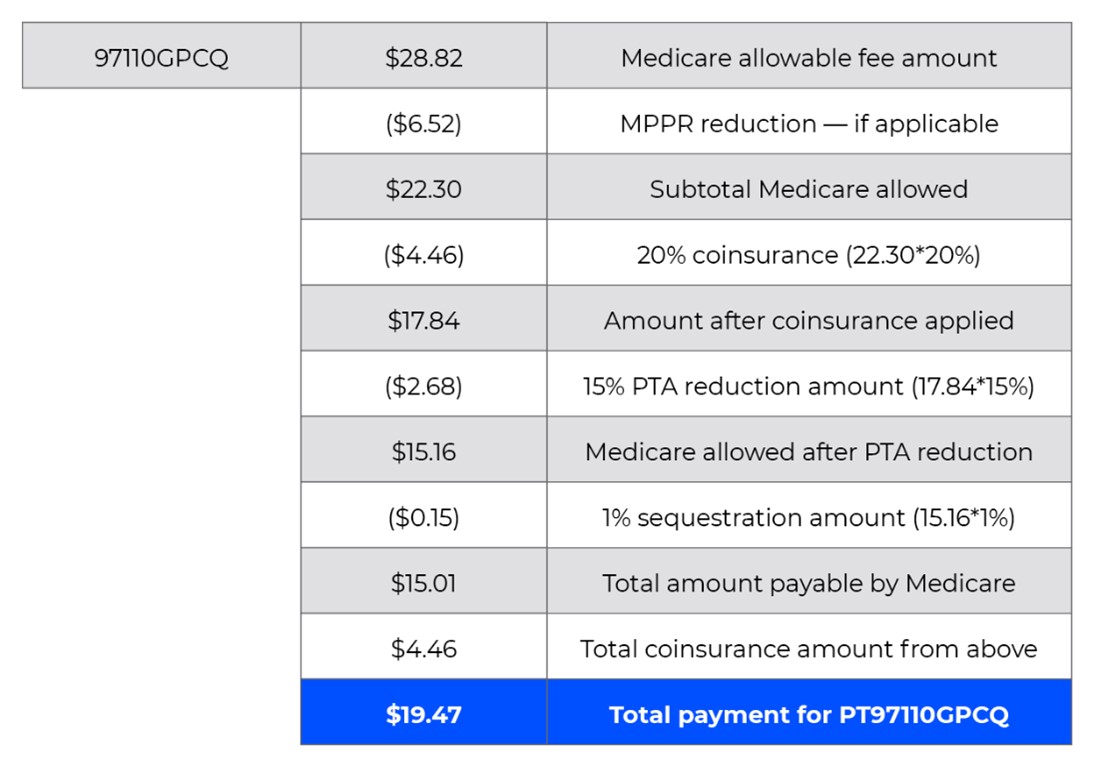Select the ($6.52) reduction value
The image size is (1094, 766).
click(424, 124)
